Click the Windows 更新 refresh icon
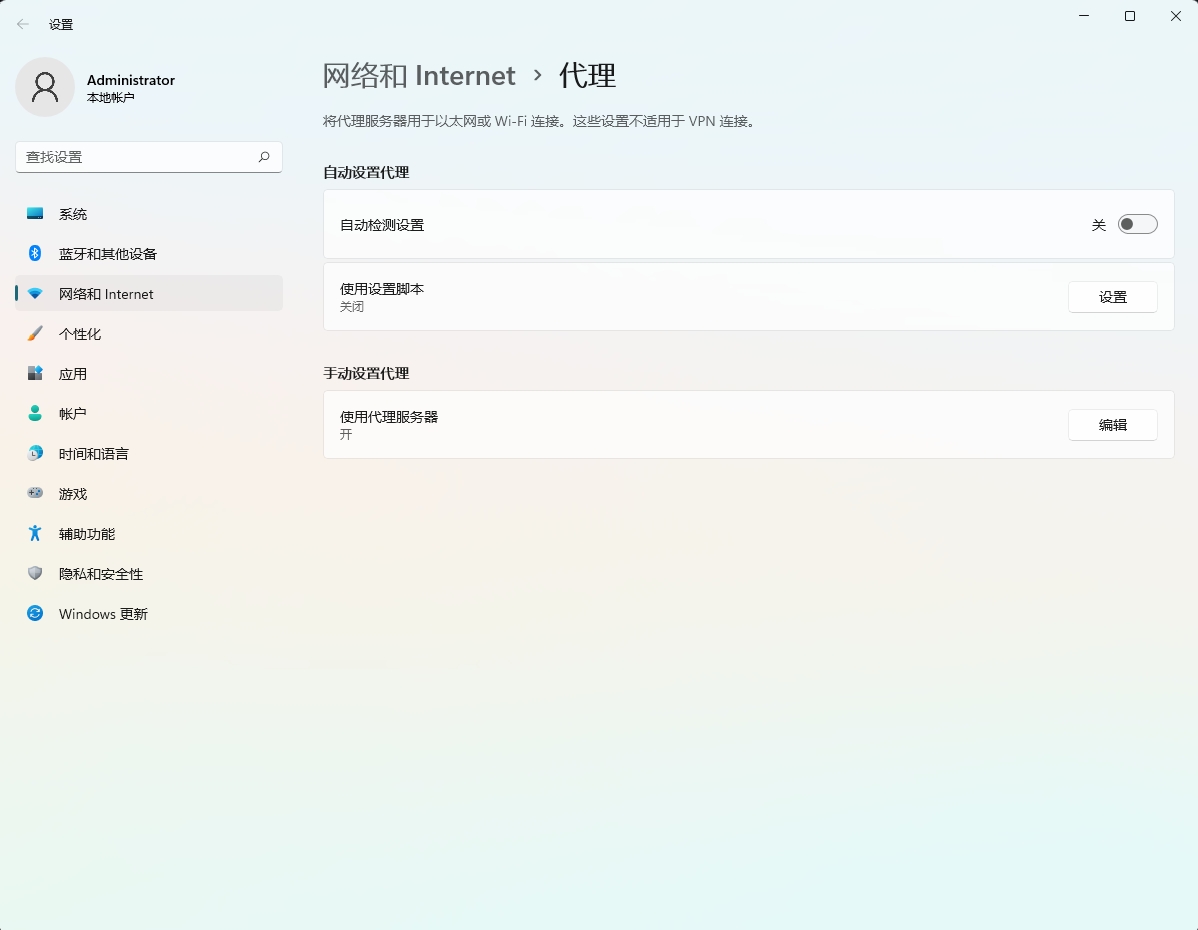This screenshot has height=930, width=1198. pos(35,613)
